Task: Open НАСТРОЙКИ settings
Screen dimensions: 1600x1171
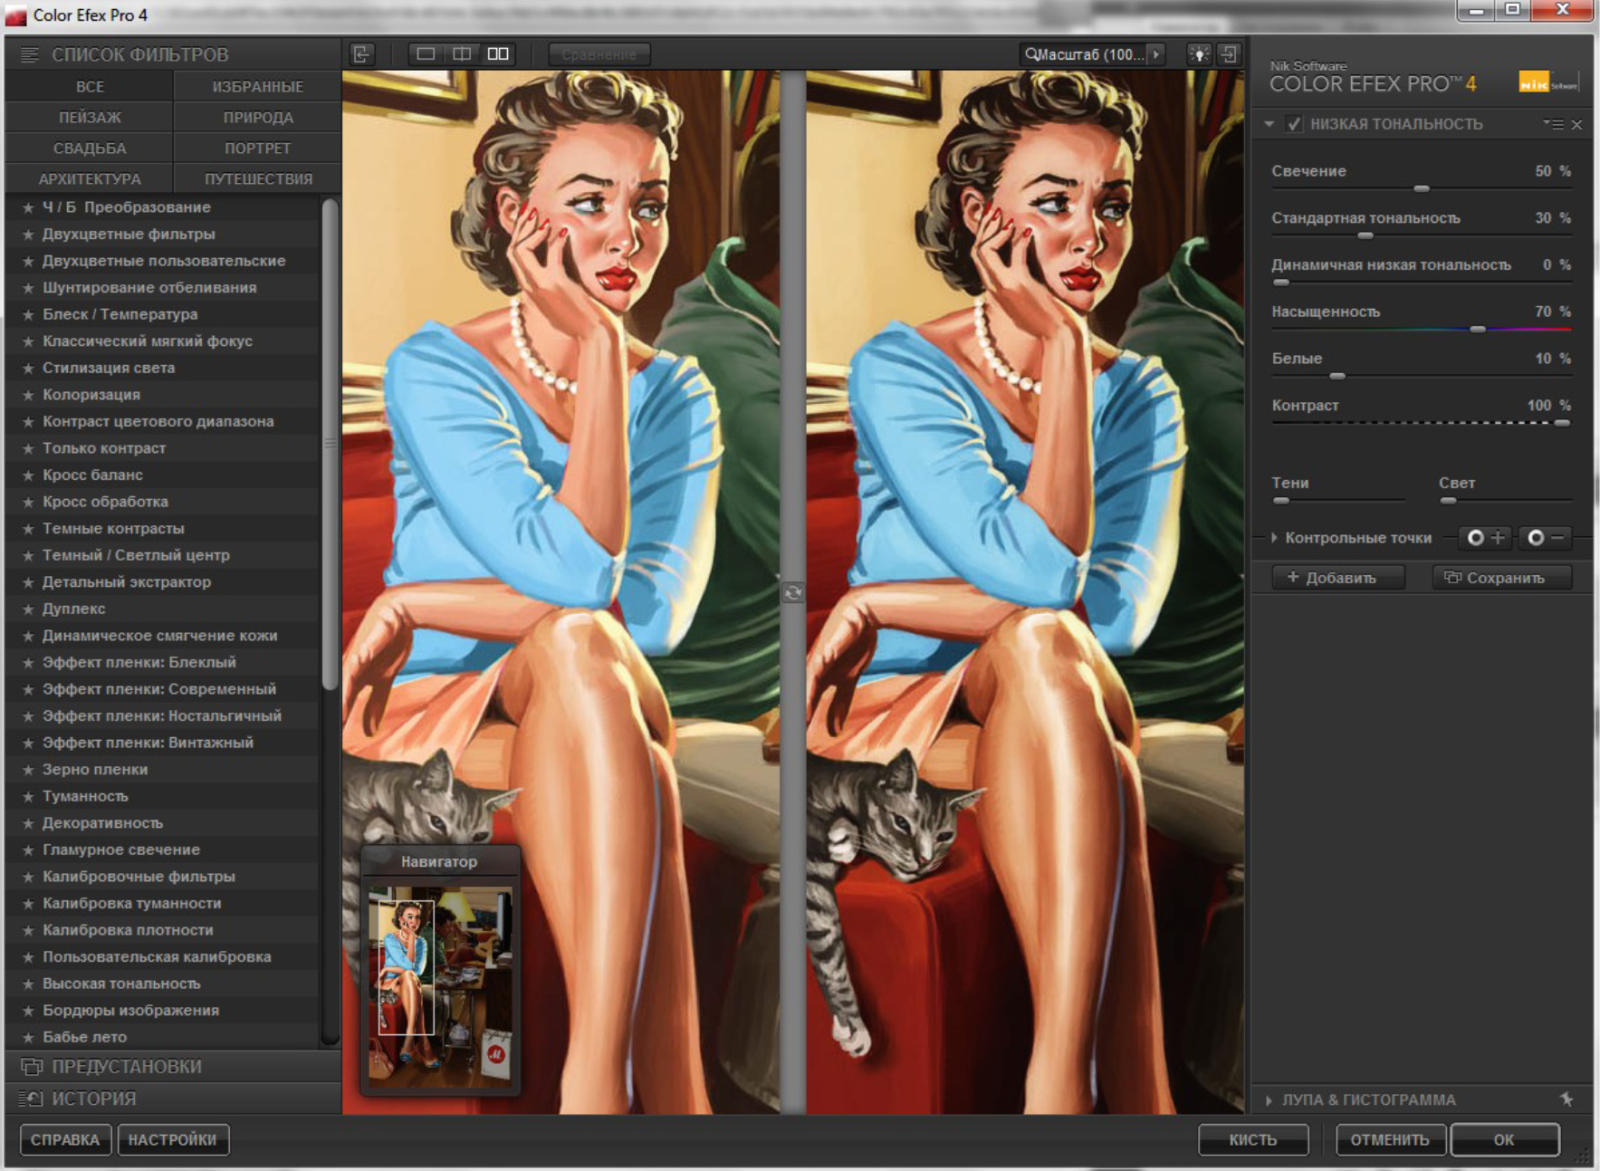Action: click(x=173, y=1140)
